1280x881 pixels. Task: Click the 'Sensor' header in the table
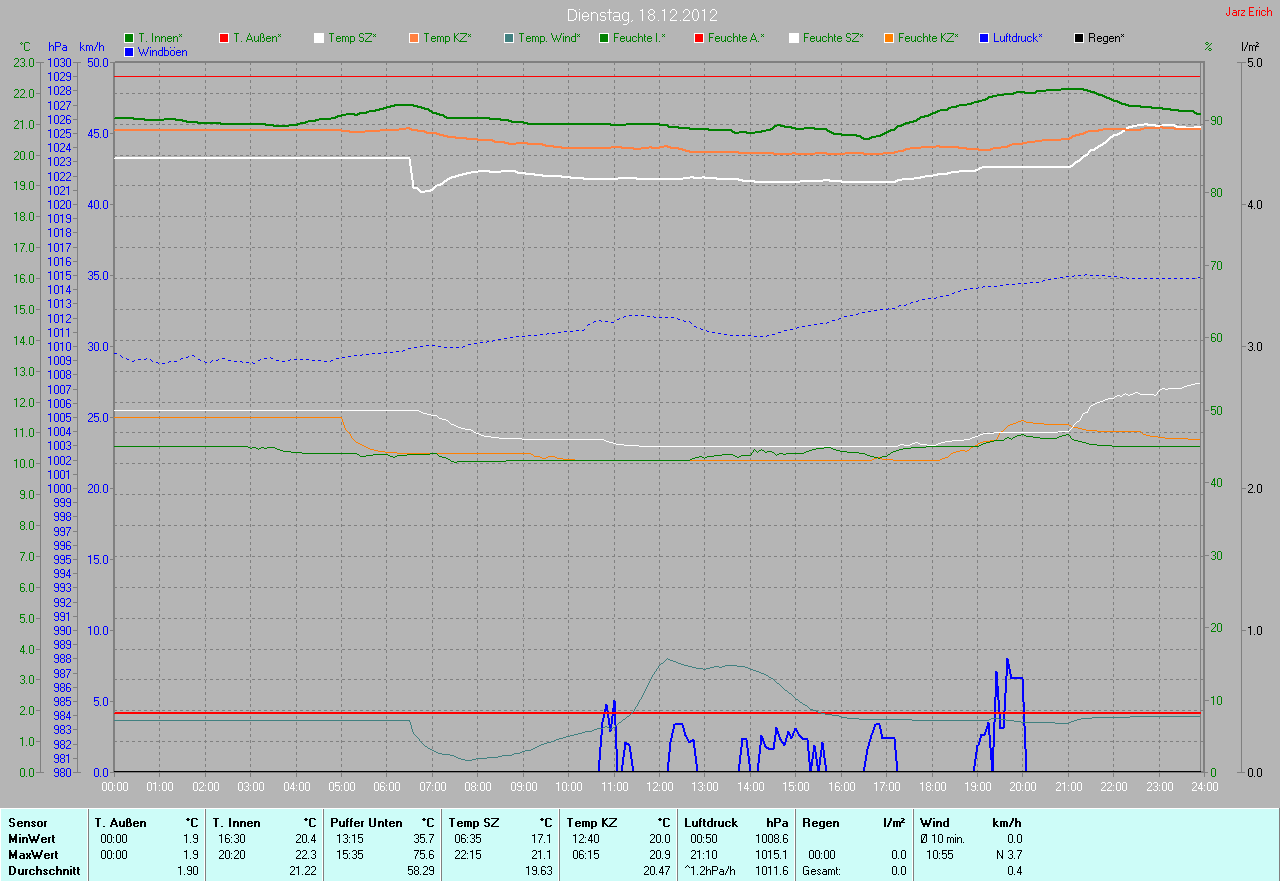pyautogui.click(x=27, y=823)
